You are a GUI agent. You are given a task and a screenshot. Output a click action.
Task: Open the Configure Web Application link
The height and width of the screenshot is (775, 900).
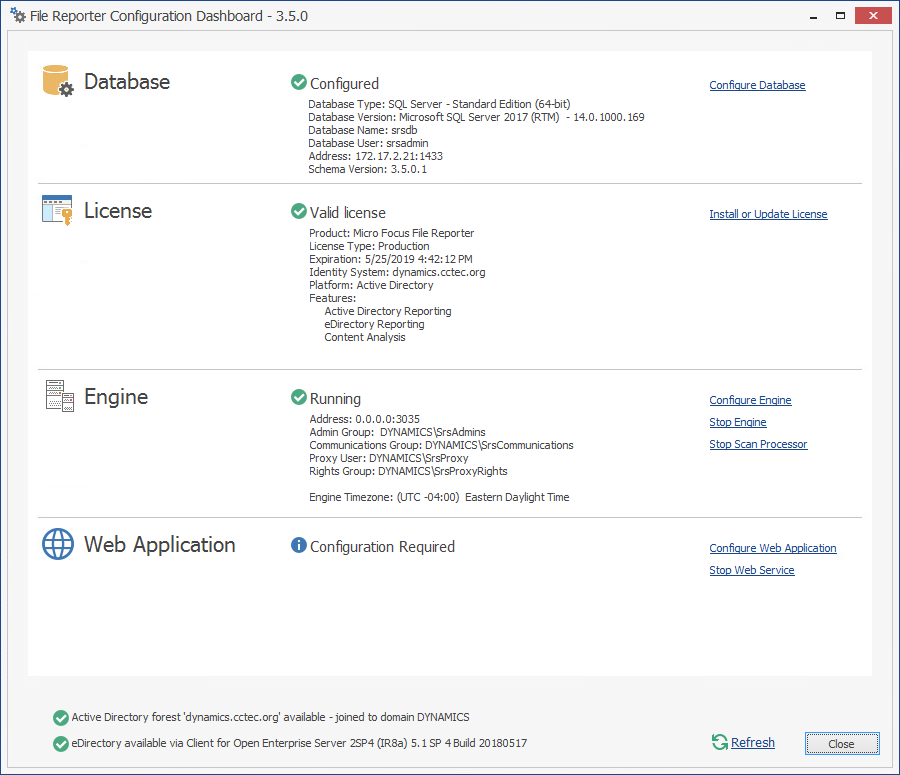773,548
